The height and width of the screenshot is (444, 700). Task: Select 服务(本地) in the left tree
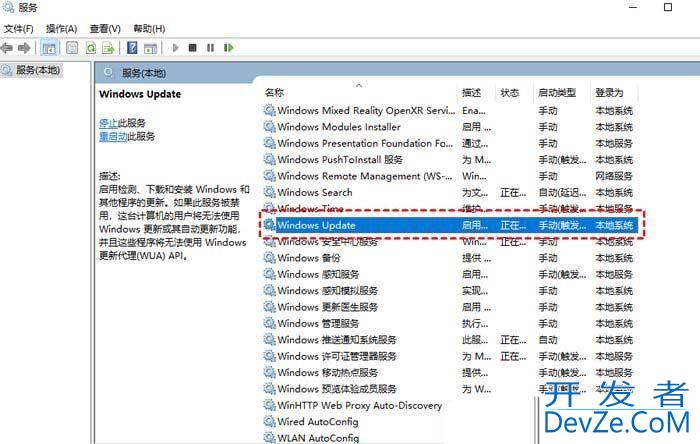click(38, 70)
